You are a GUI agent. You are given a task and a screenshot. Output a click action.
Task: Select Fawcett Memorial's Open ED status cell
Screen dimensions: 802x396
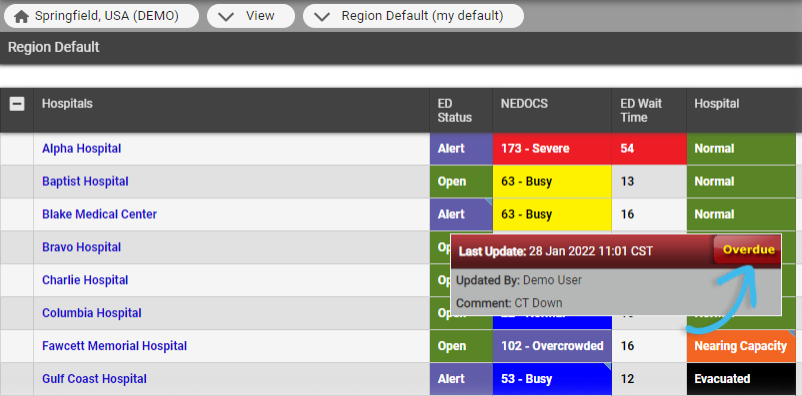click(x=461, y=346)
